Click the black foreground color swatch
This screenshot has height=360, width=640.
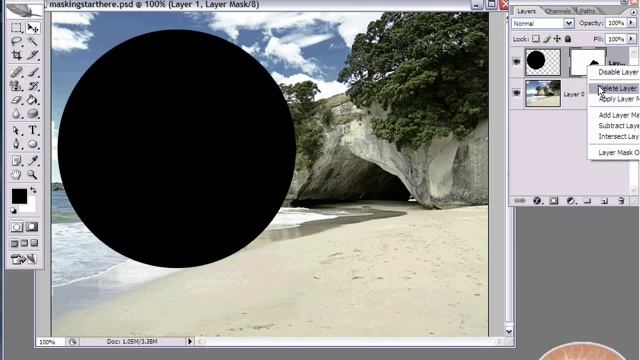coord(19,196)
